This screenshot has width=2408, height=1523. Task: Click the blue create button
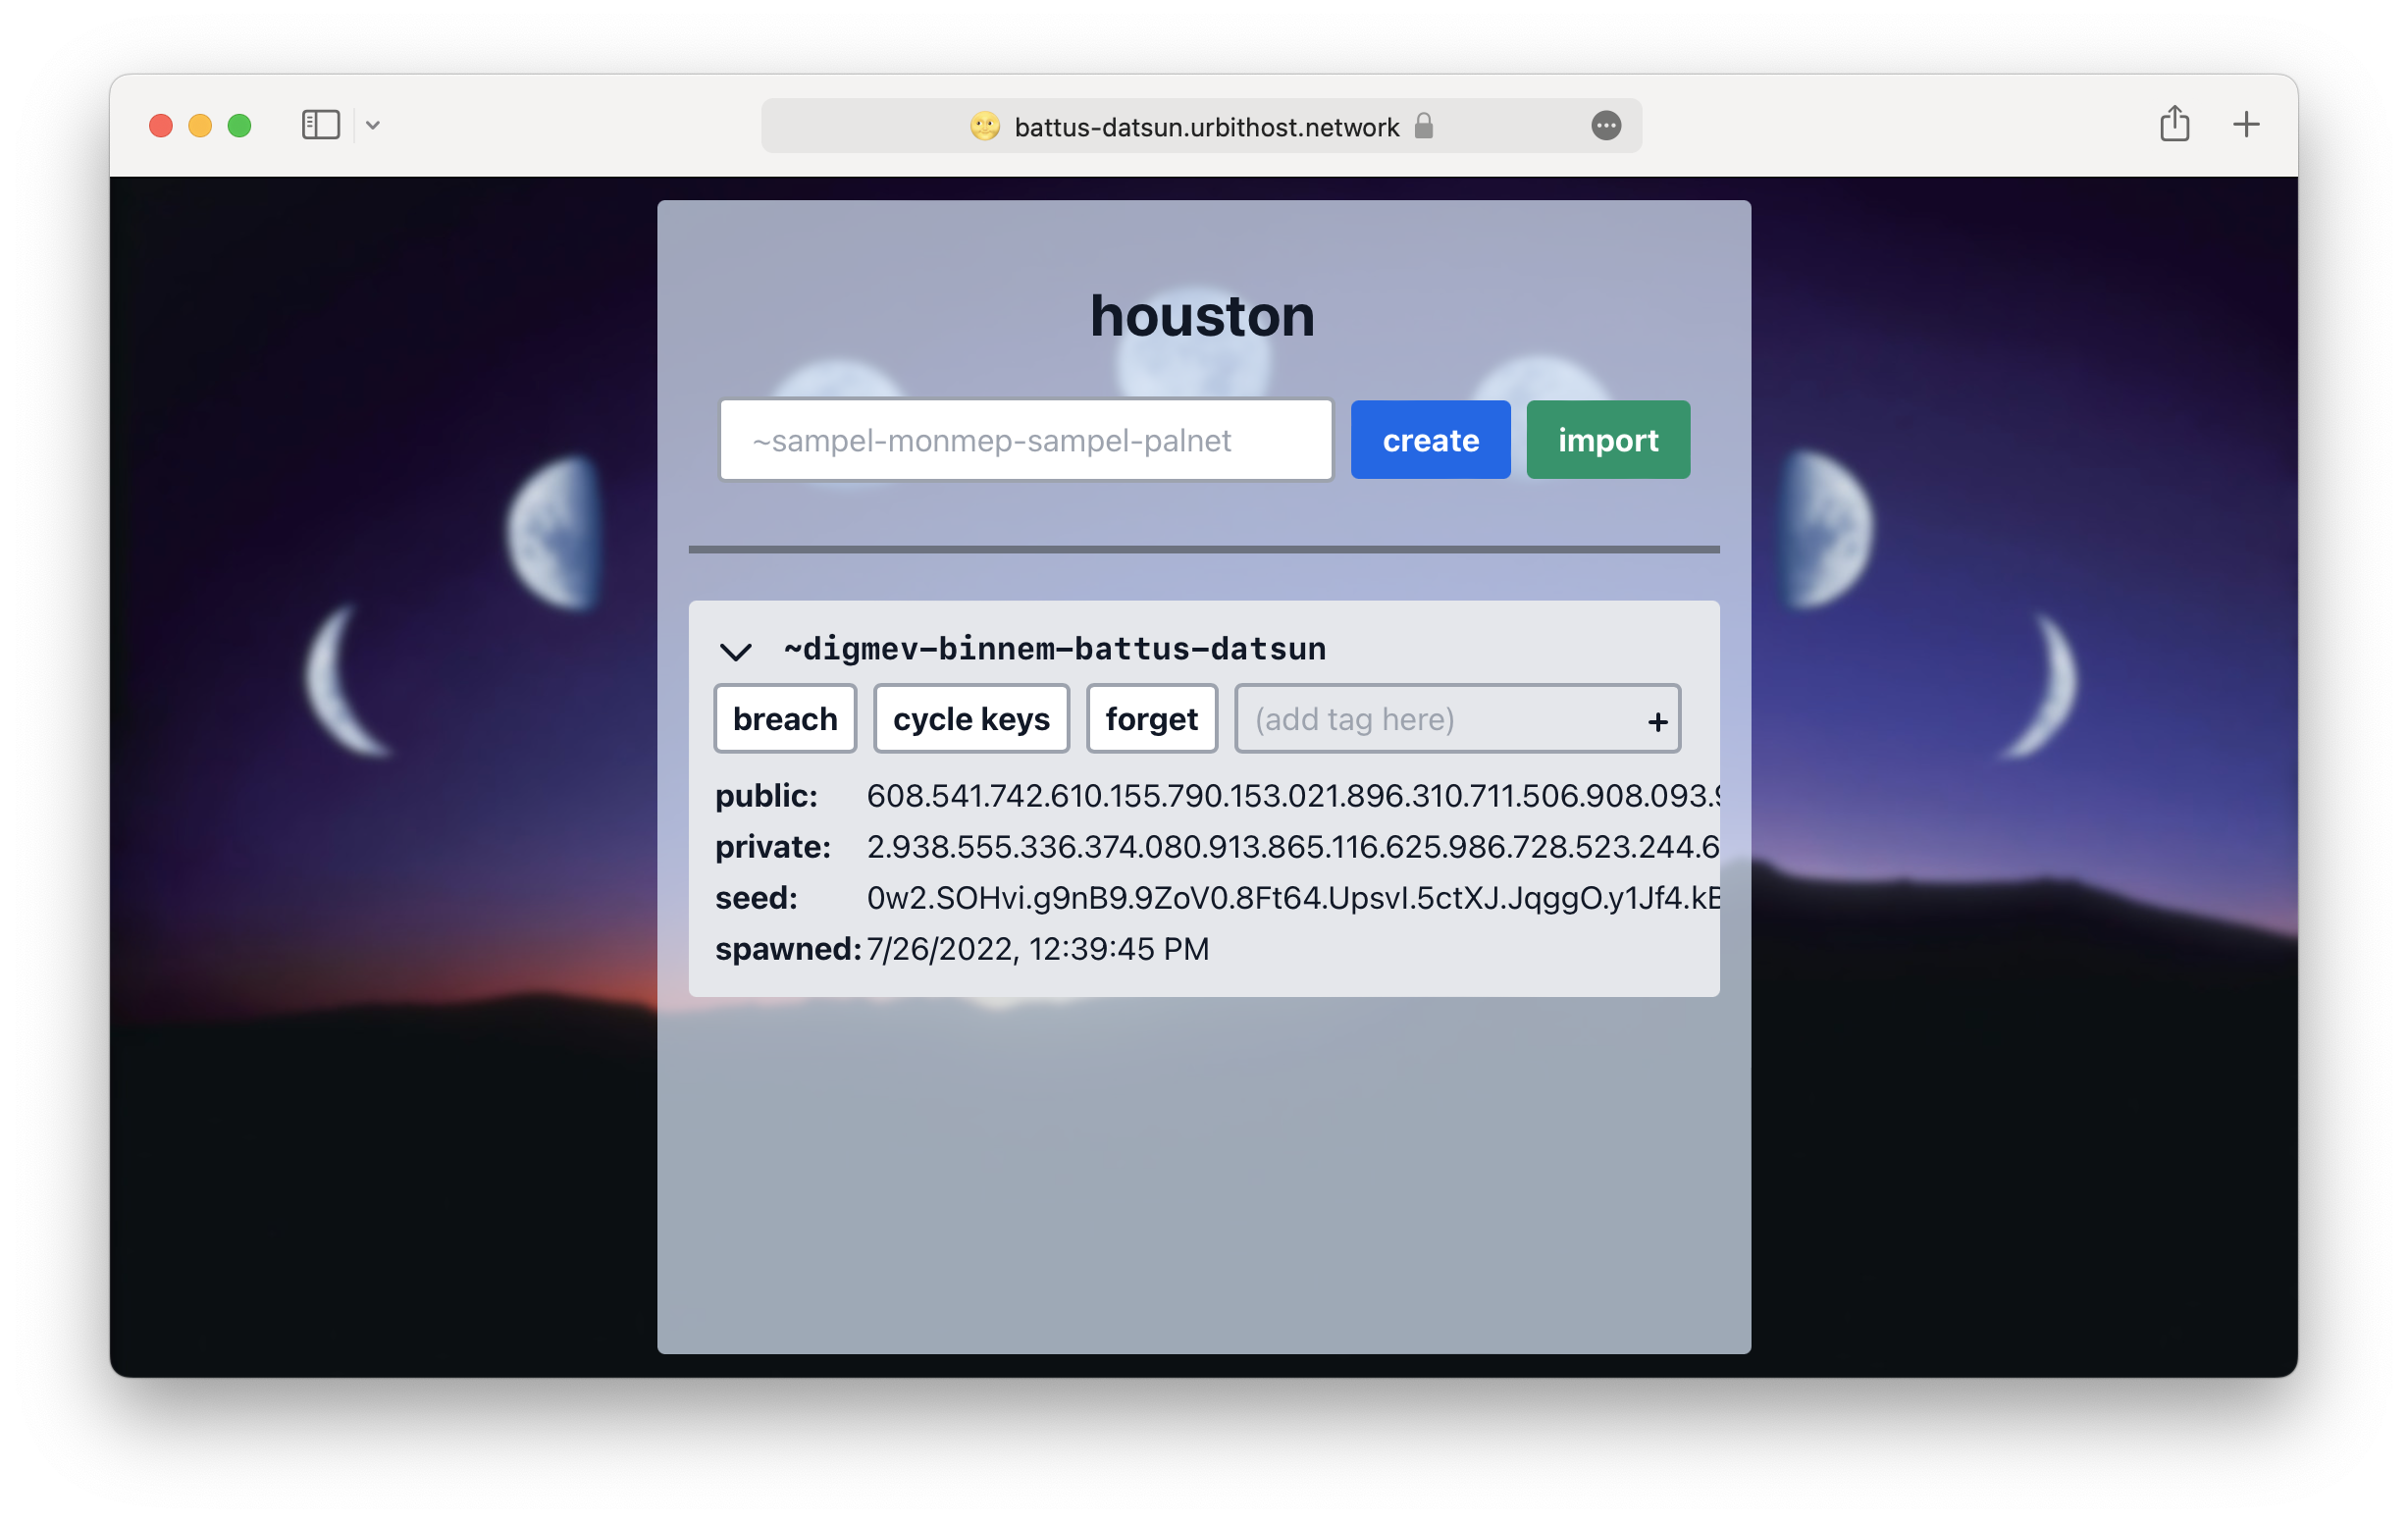tap(1430, 440)
